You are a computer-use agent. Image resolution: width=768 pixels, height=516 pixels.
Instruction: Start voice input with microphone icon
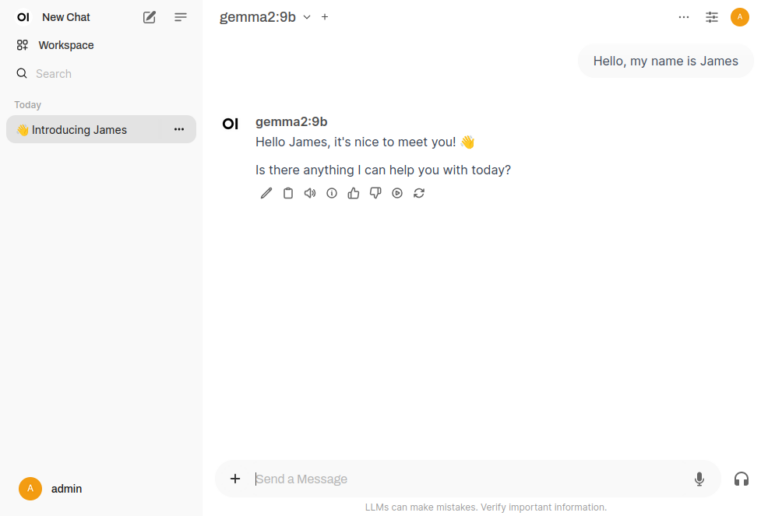[699, 479]
